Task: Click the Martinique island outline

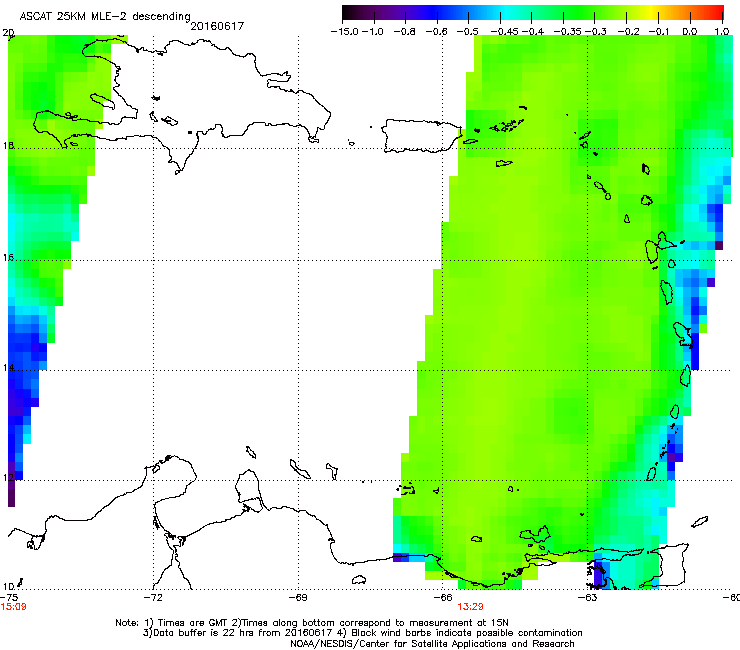Action: pyautogui.click(x=683, y=334)
